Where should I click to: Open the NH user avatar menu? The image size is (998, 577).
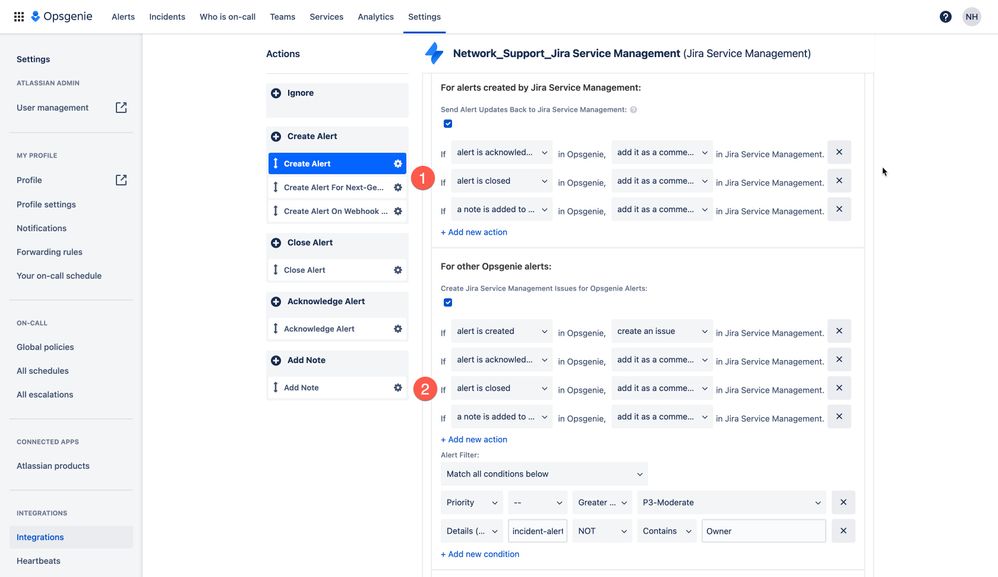[971, 17]
